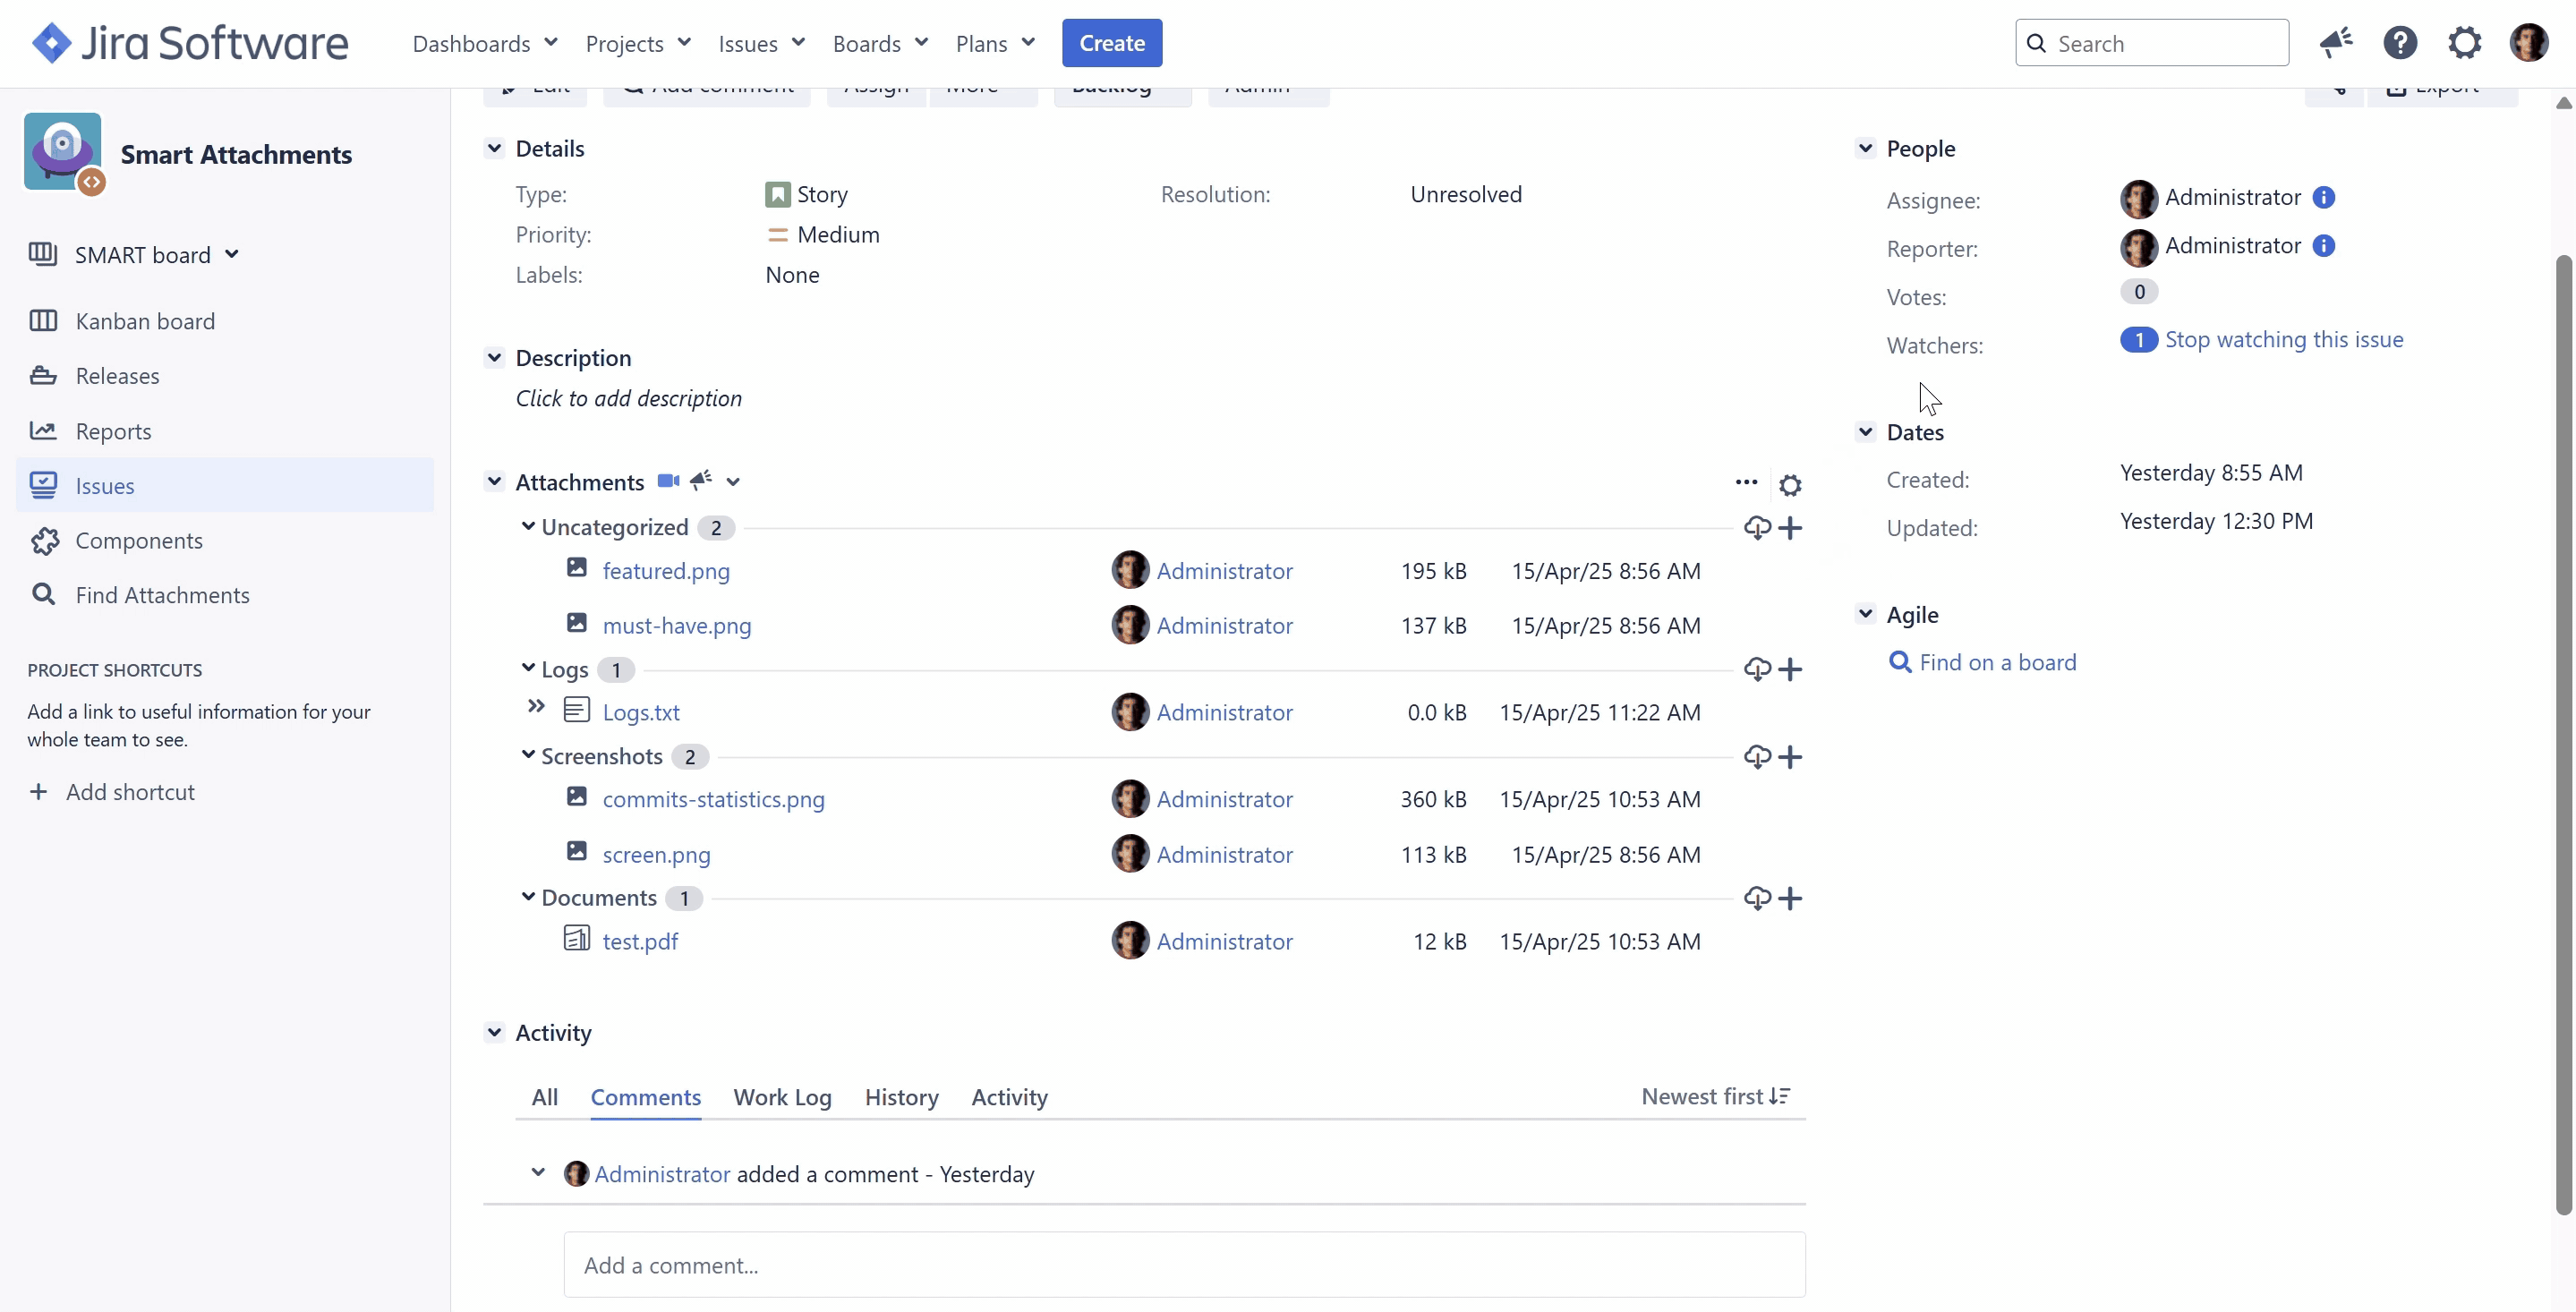Click the Attachments settings gear icon
Screen dimensions: 2576x1312
pyautogui.click(x=1790, y=485)
